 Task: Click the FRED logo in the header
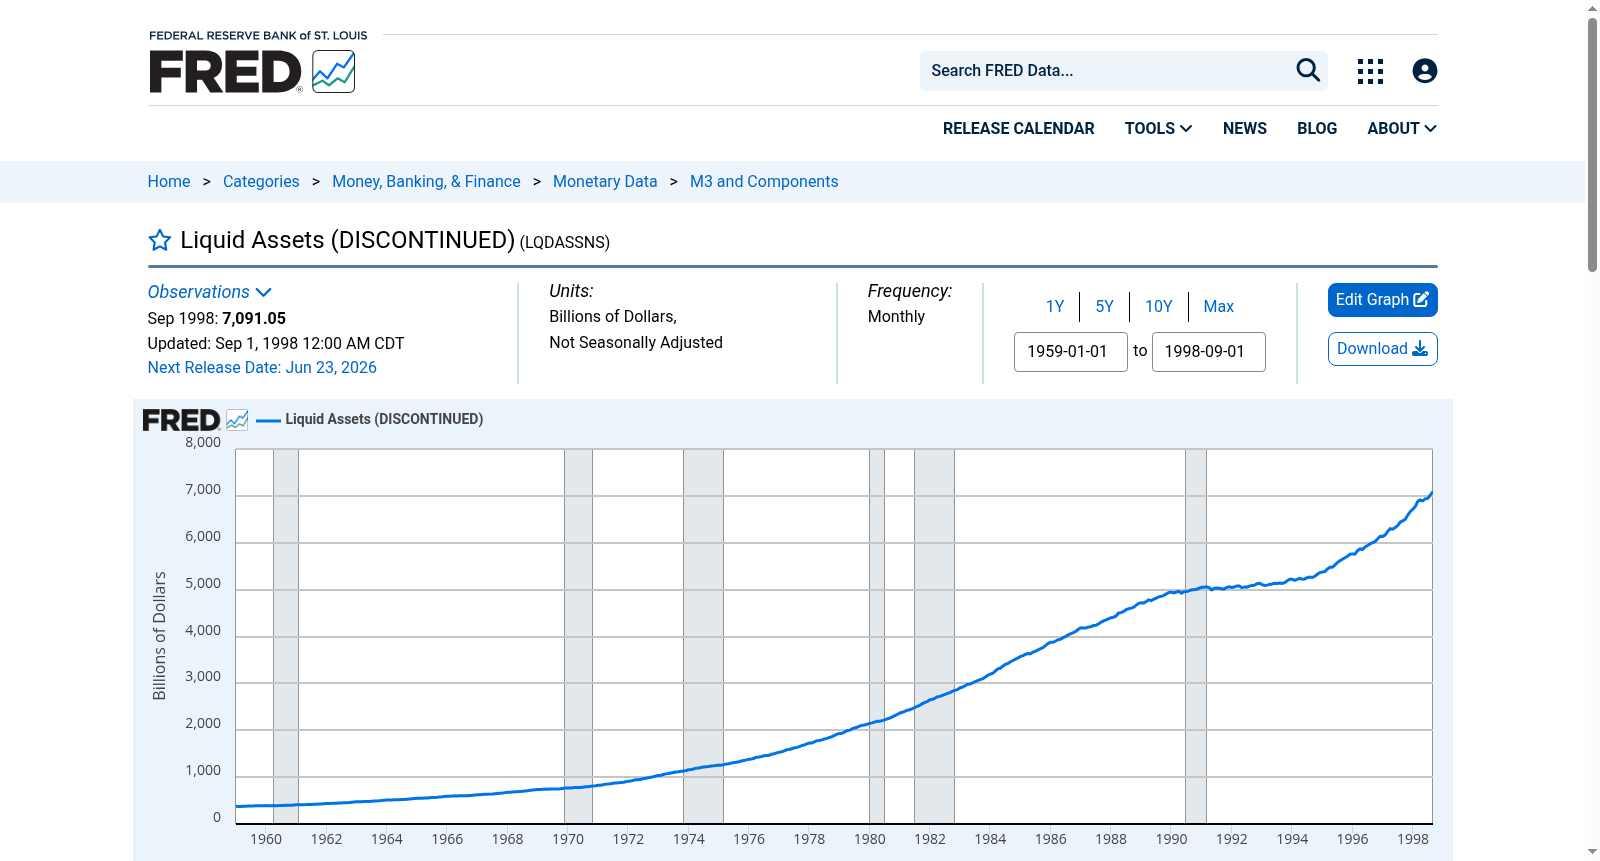coord(252,72)
